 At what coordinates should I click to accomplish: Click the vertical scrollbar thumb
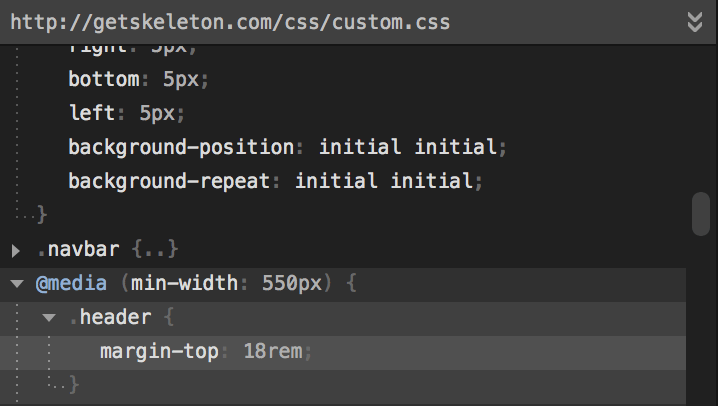701,214
